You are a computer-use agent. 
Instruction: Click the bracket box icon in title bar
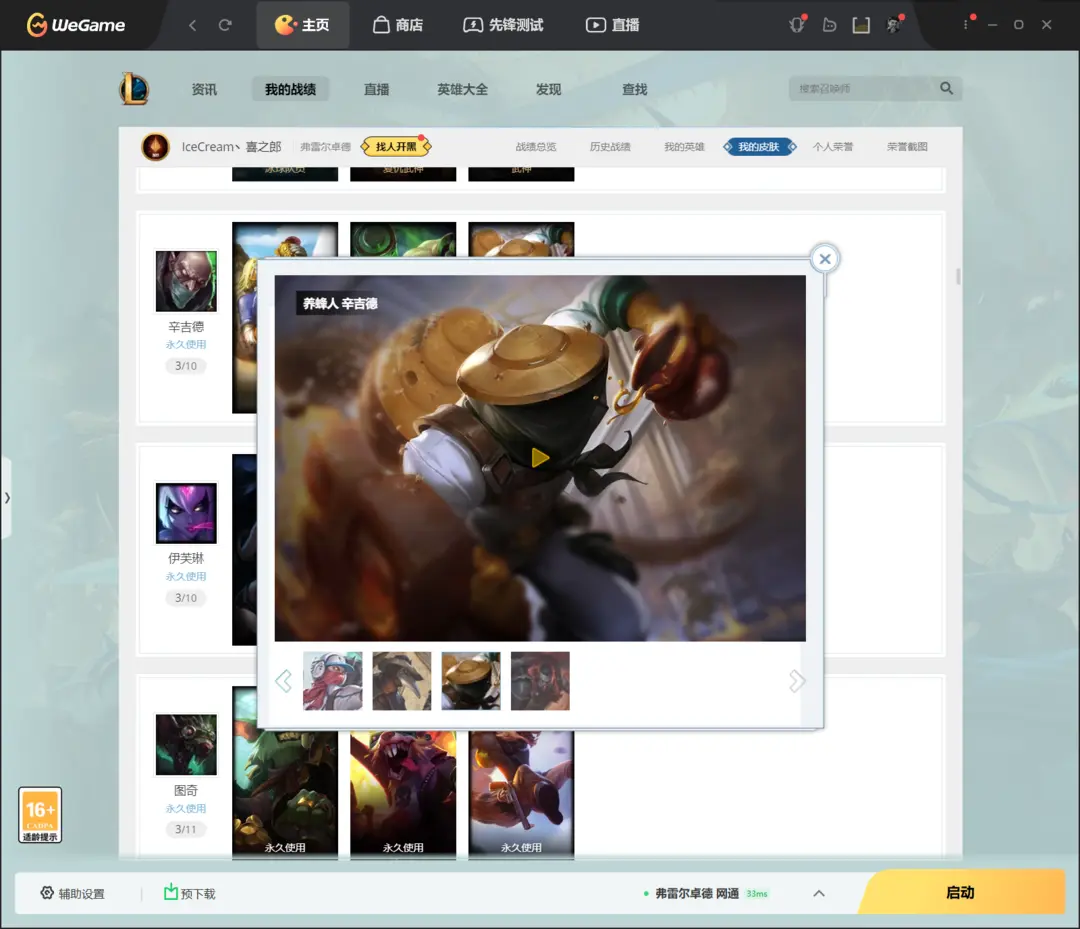click(861, 25)
